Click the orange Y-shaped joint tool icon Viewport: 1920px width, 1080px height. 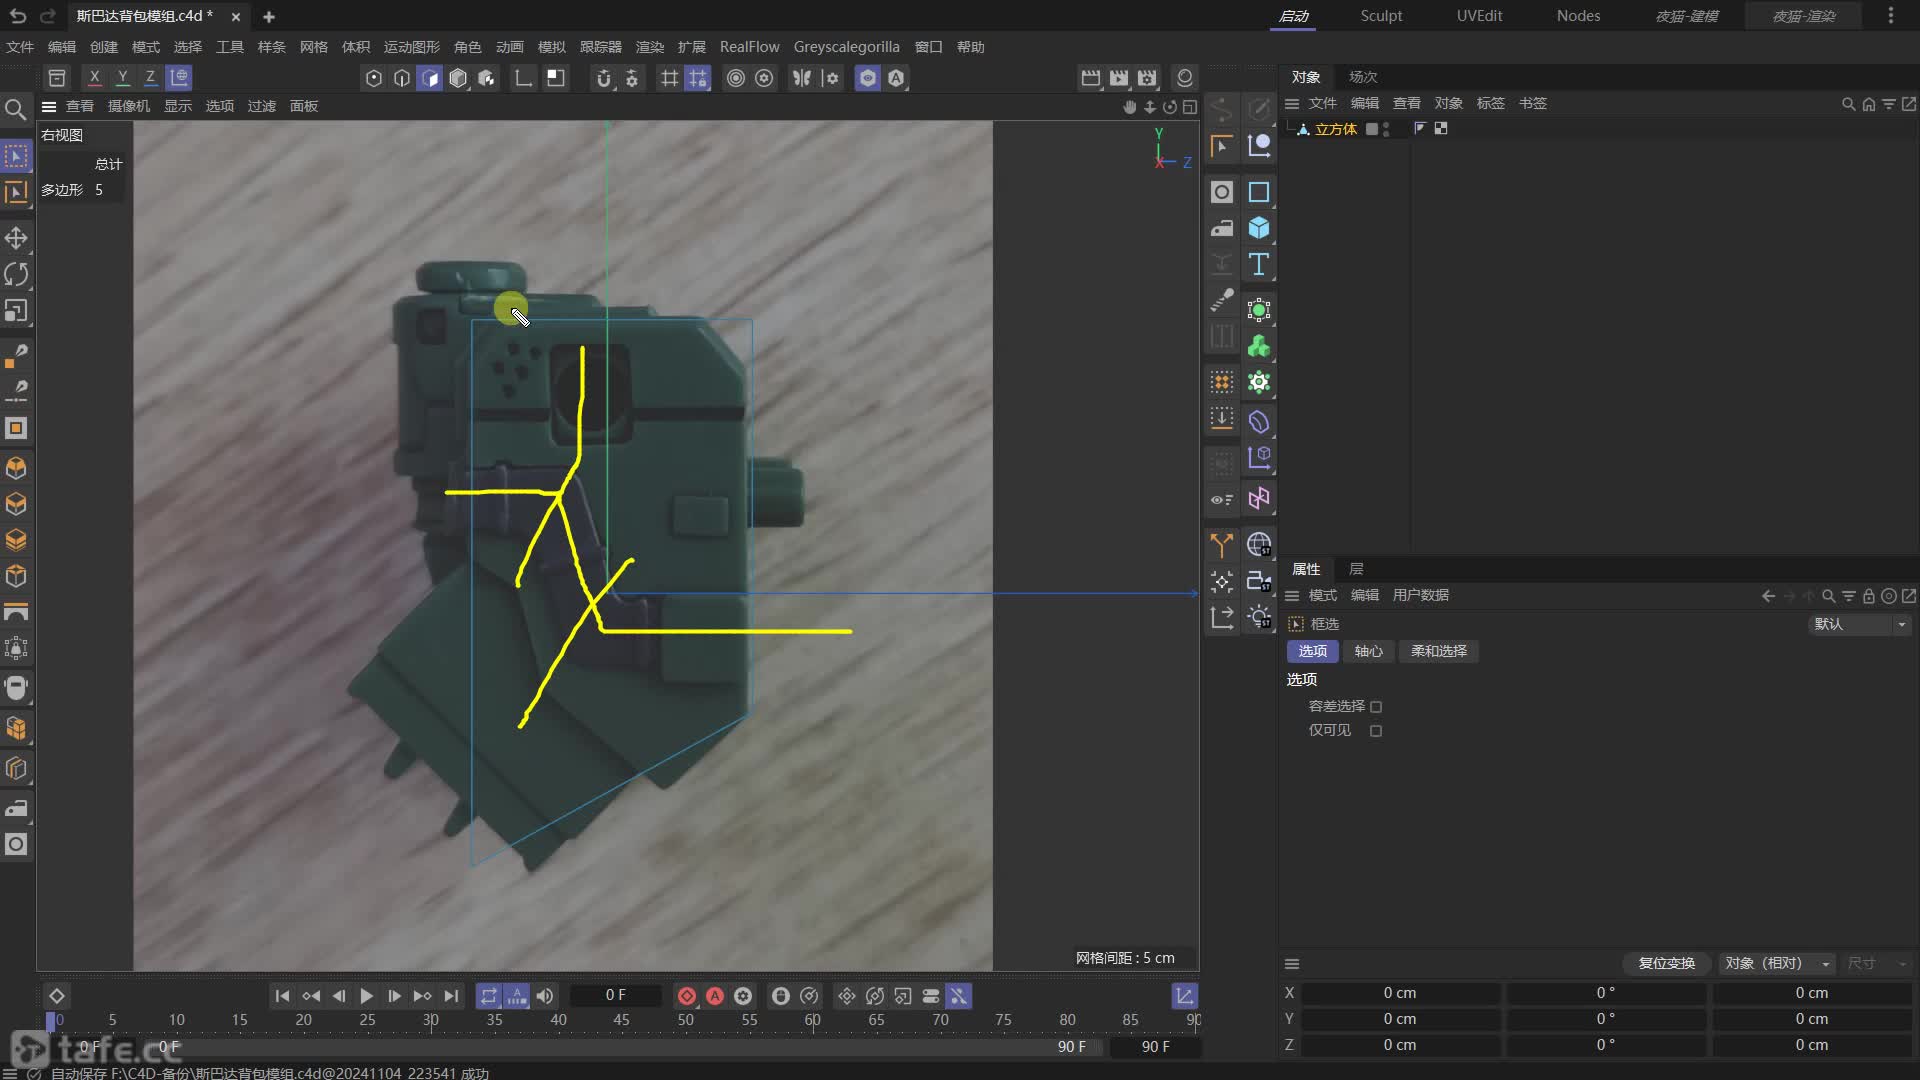(x=1221, y=545)
